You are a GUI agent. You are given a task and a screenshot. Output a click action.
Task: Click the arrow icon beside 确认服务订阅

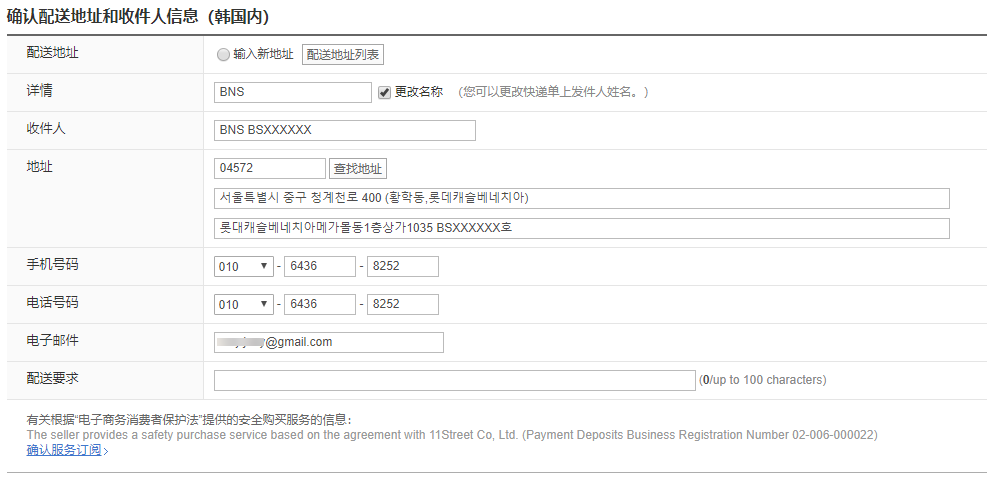[x=106, y=451]
